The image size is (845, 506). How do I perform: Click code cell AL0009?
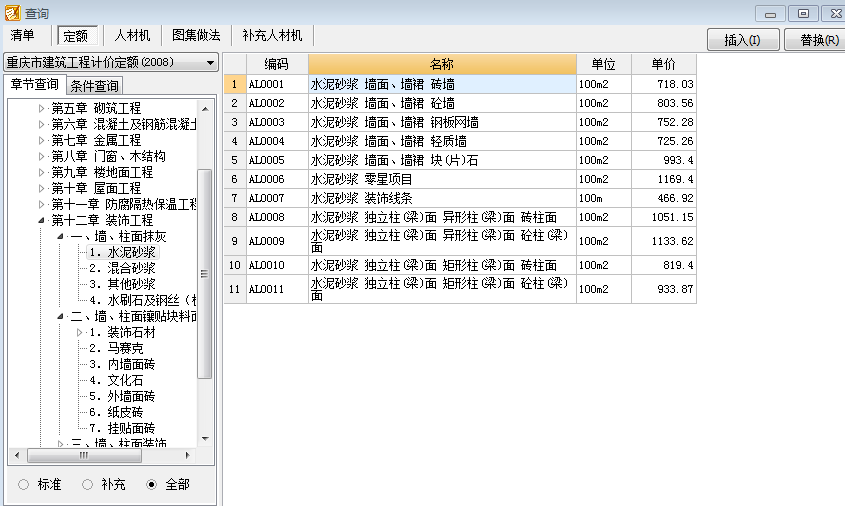(277, 241)
